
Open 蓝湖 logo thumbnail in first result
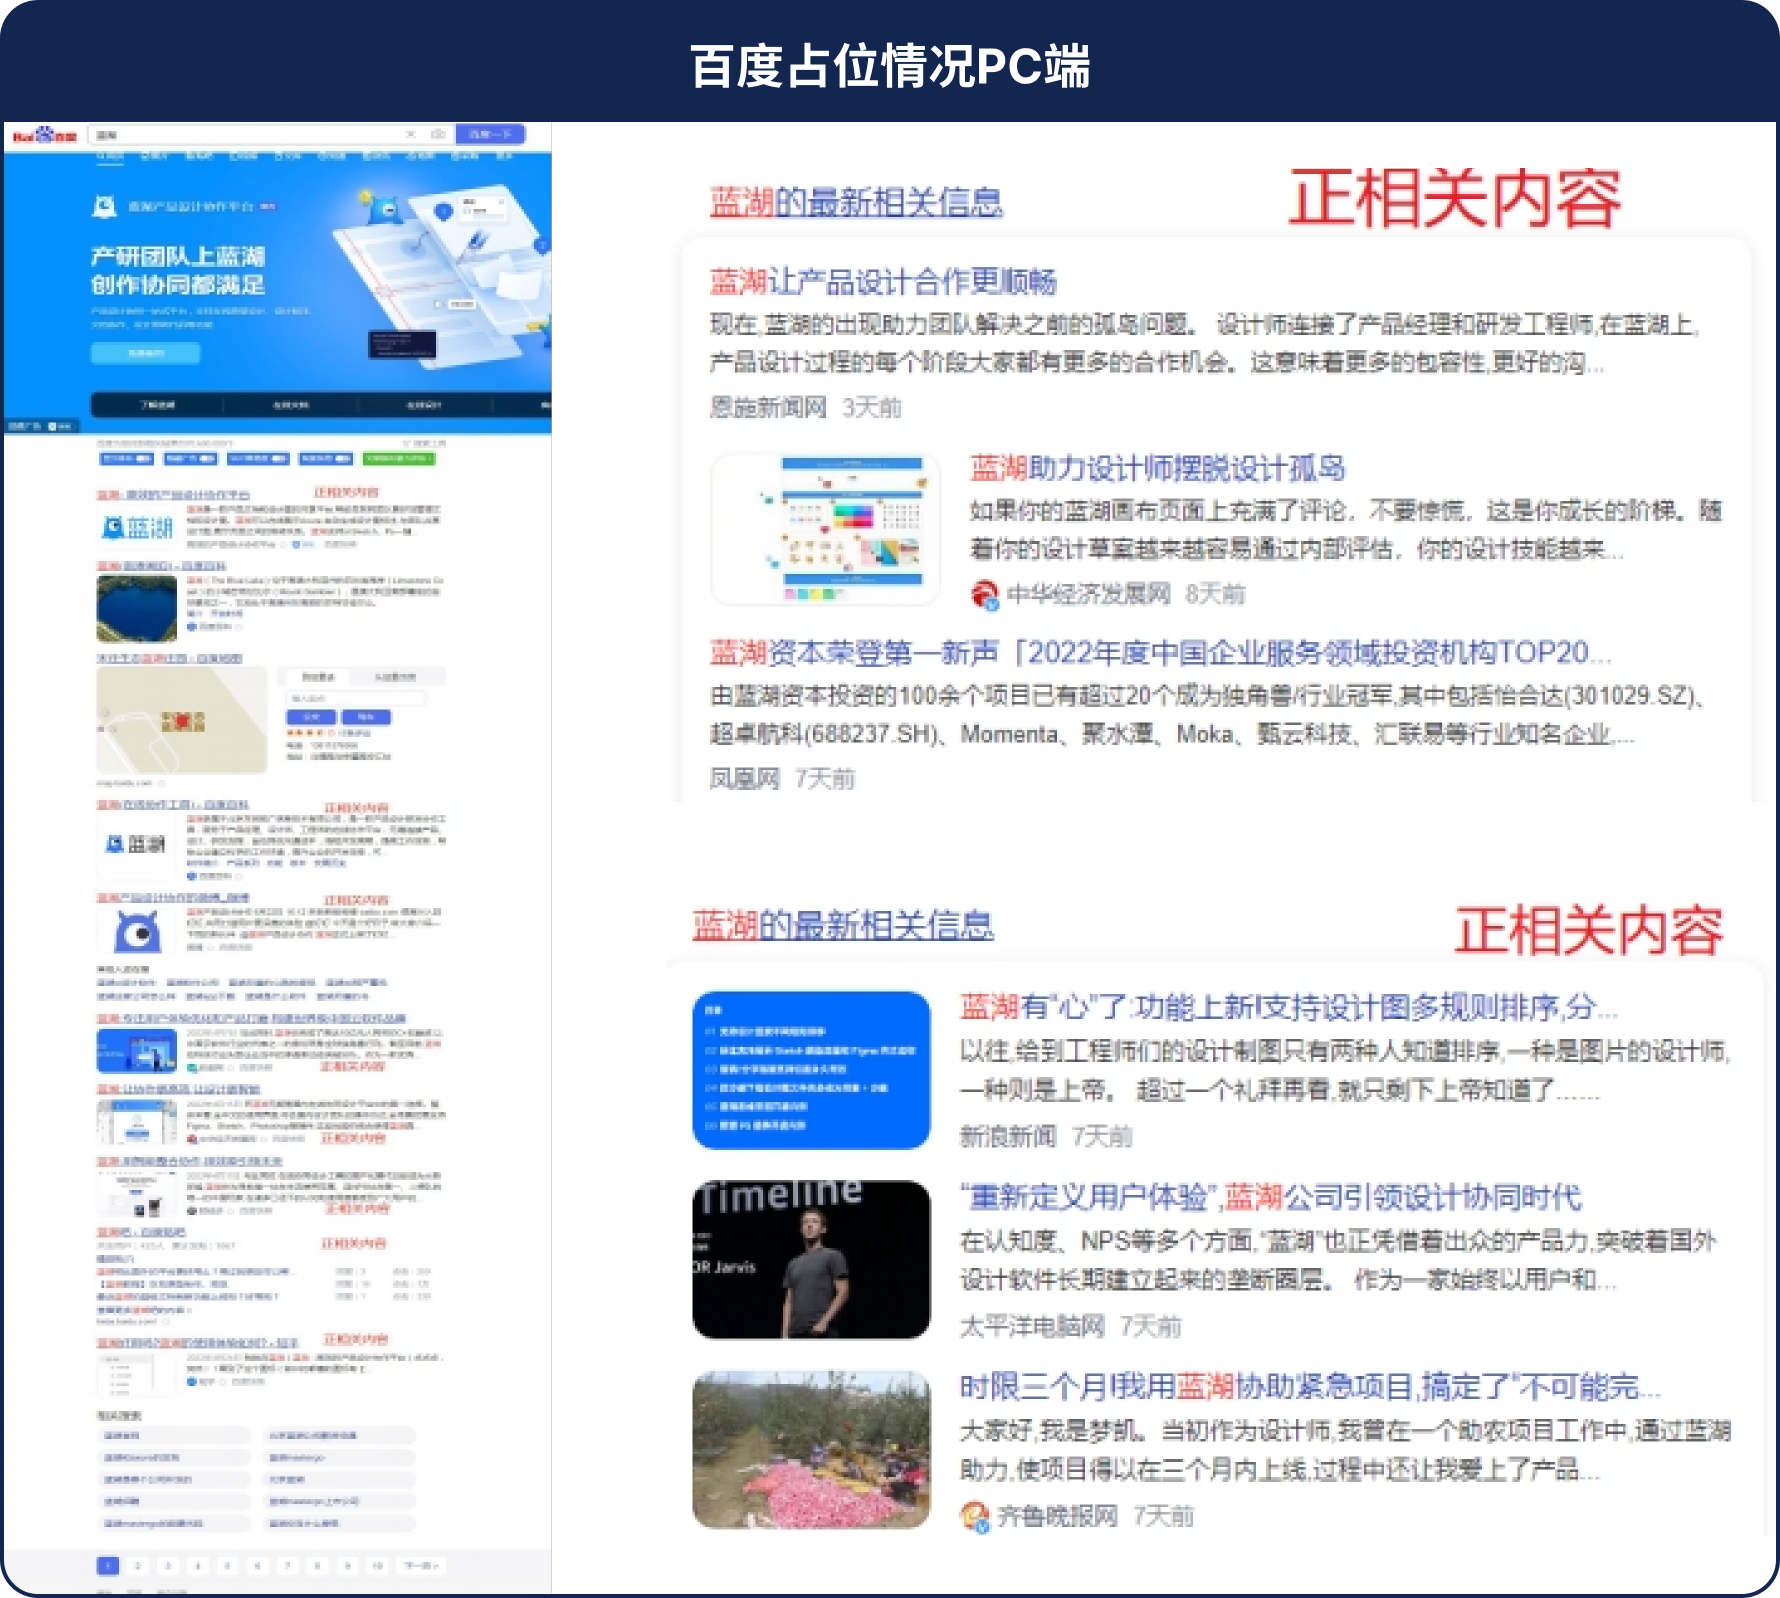tap(138, 527)
